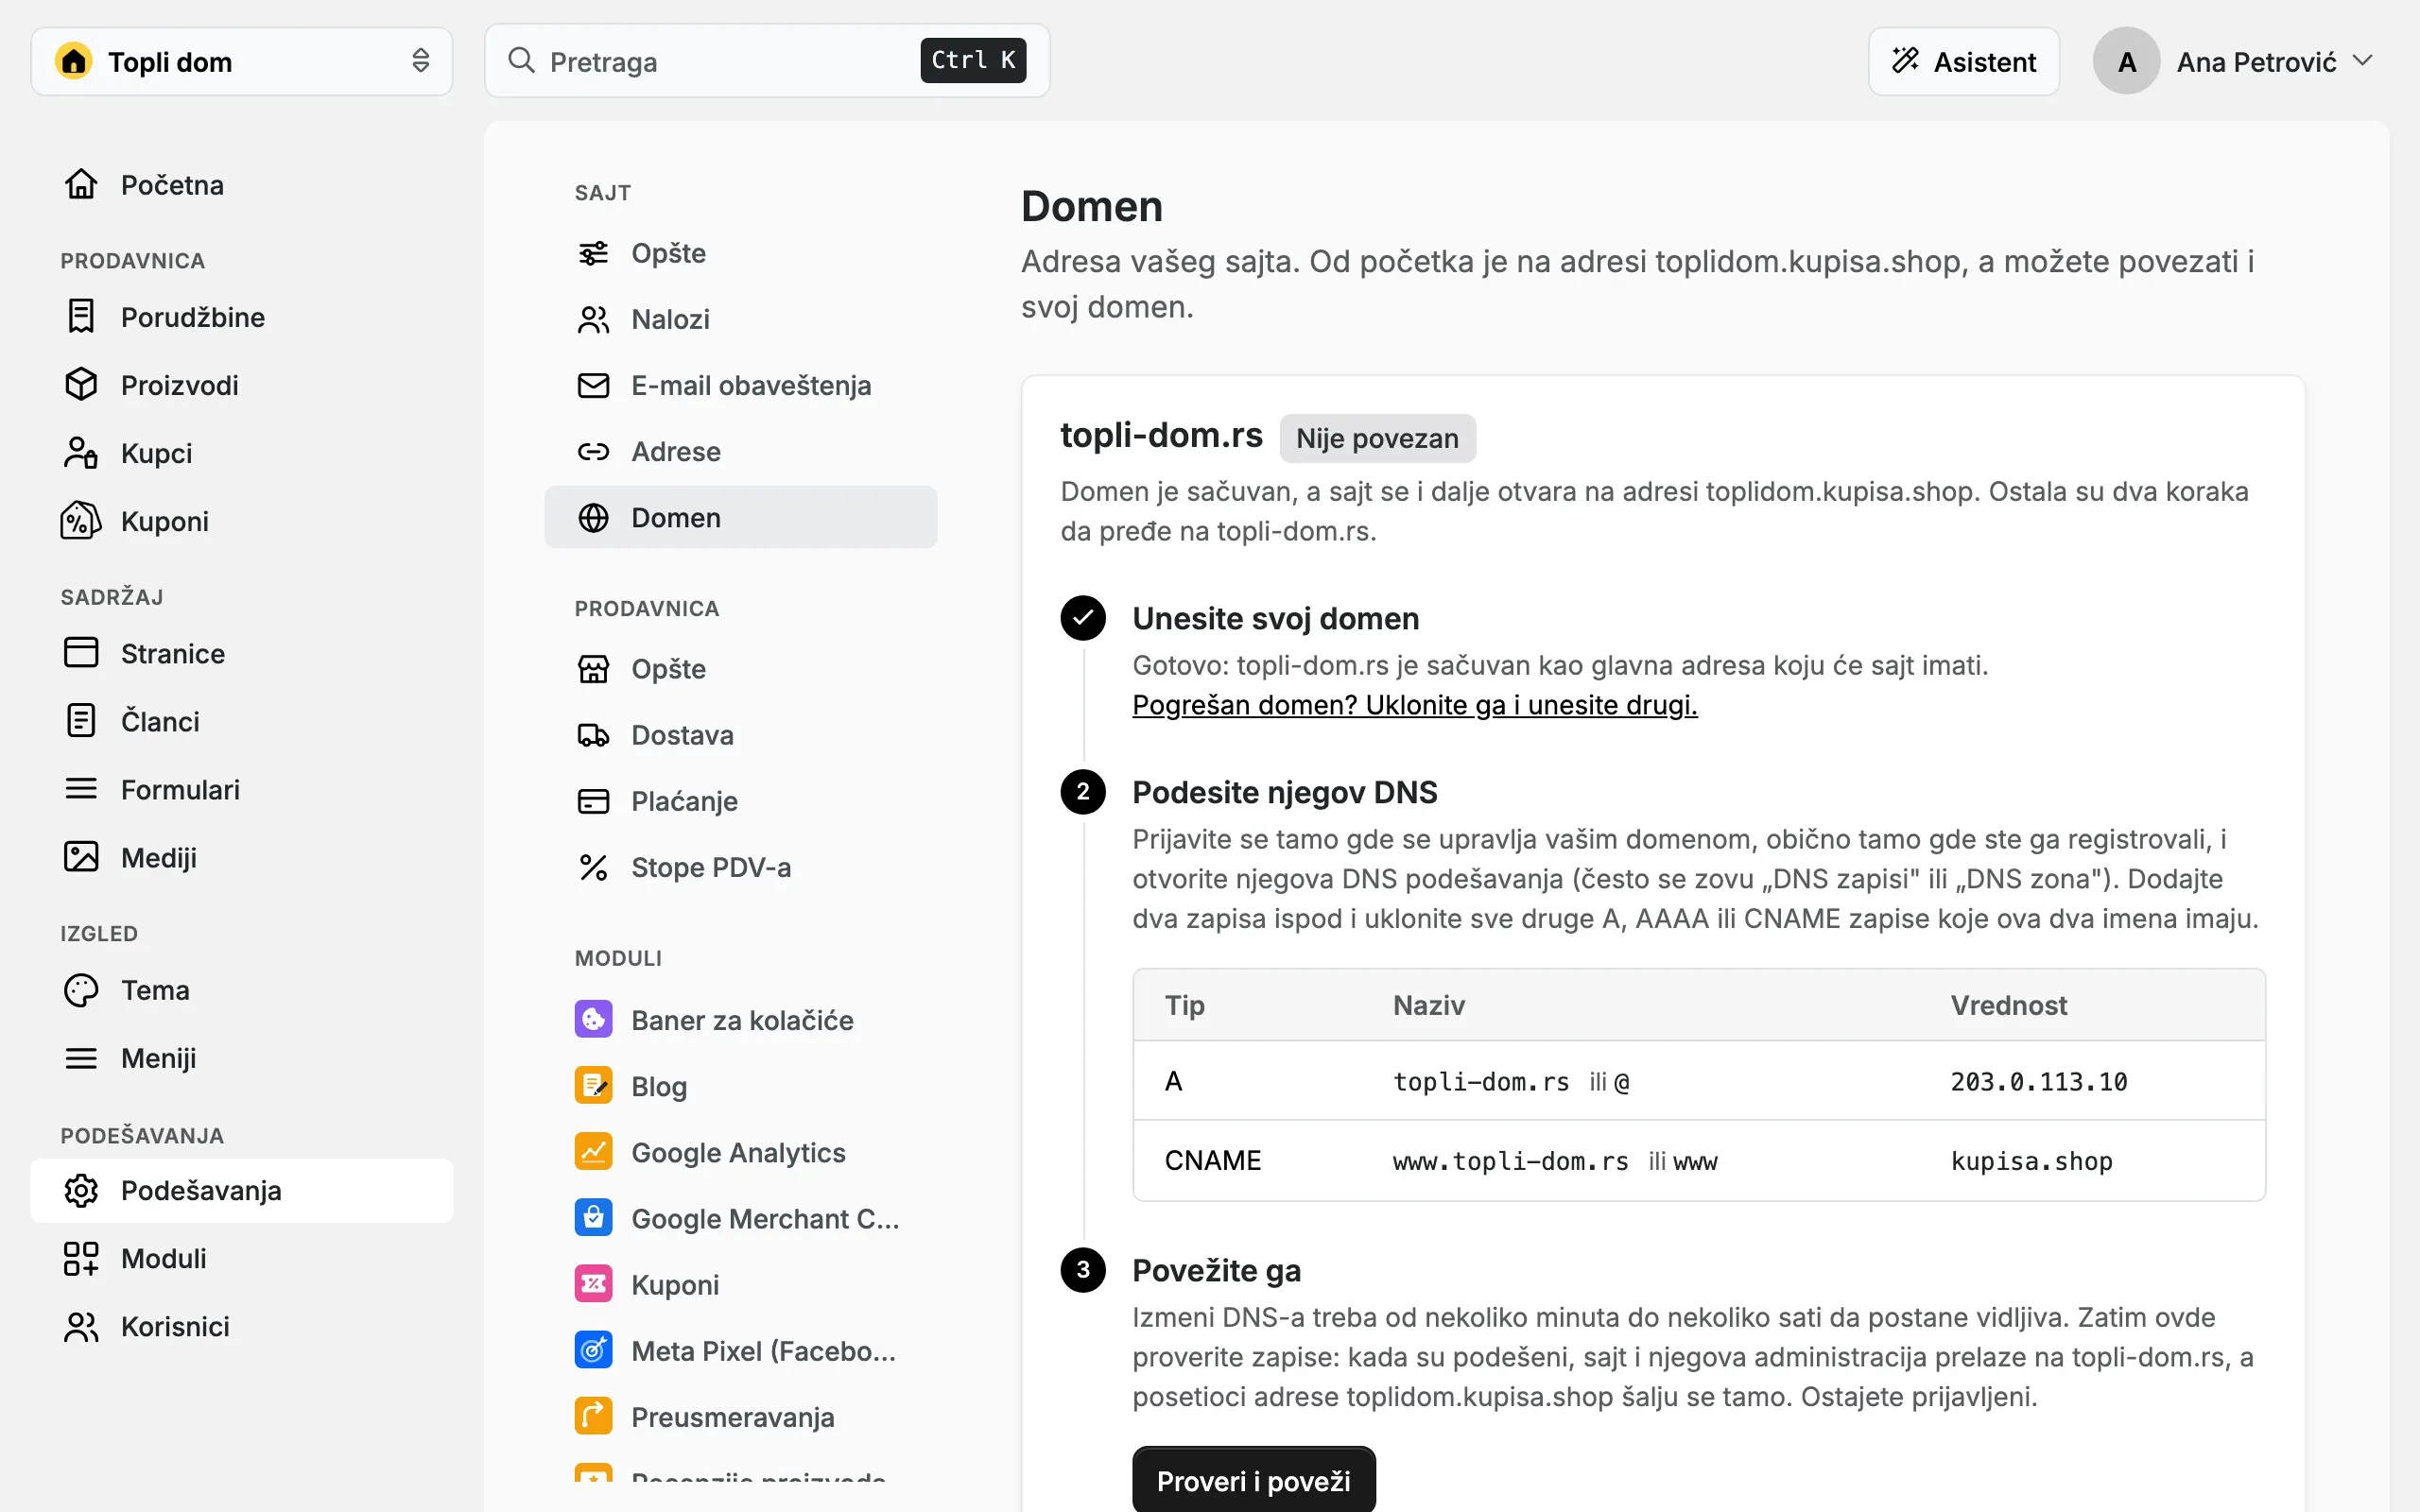Open the Asistent panel

[x=1964, y=61]
